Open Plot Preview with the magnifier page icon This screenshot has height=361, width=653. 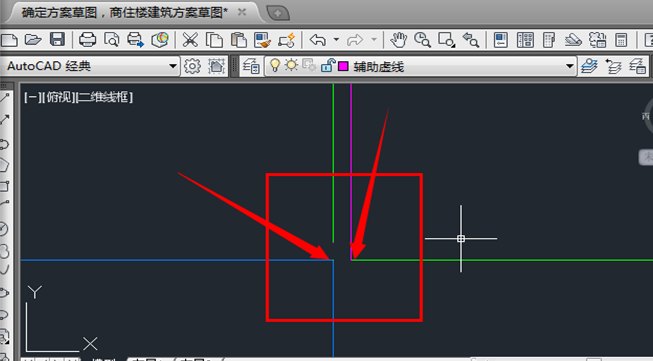click(x=112, y=40)
